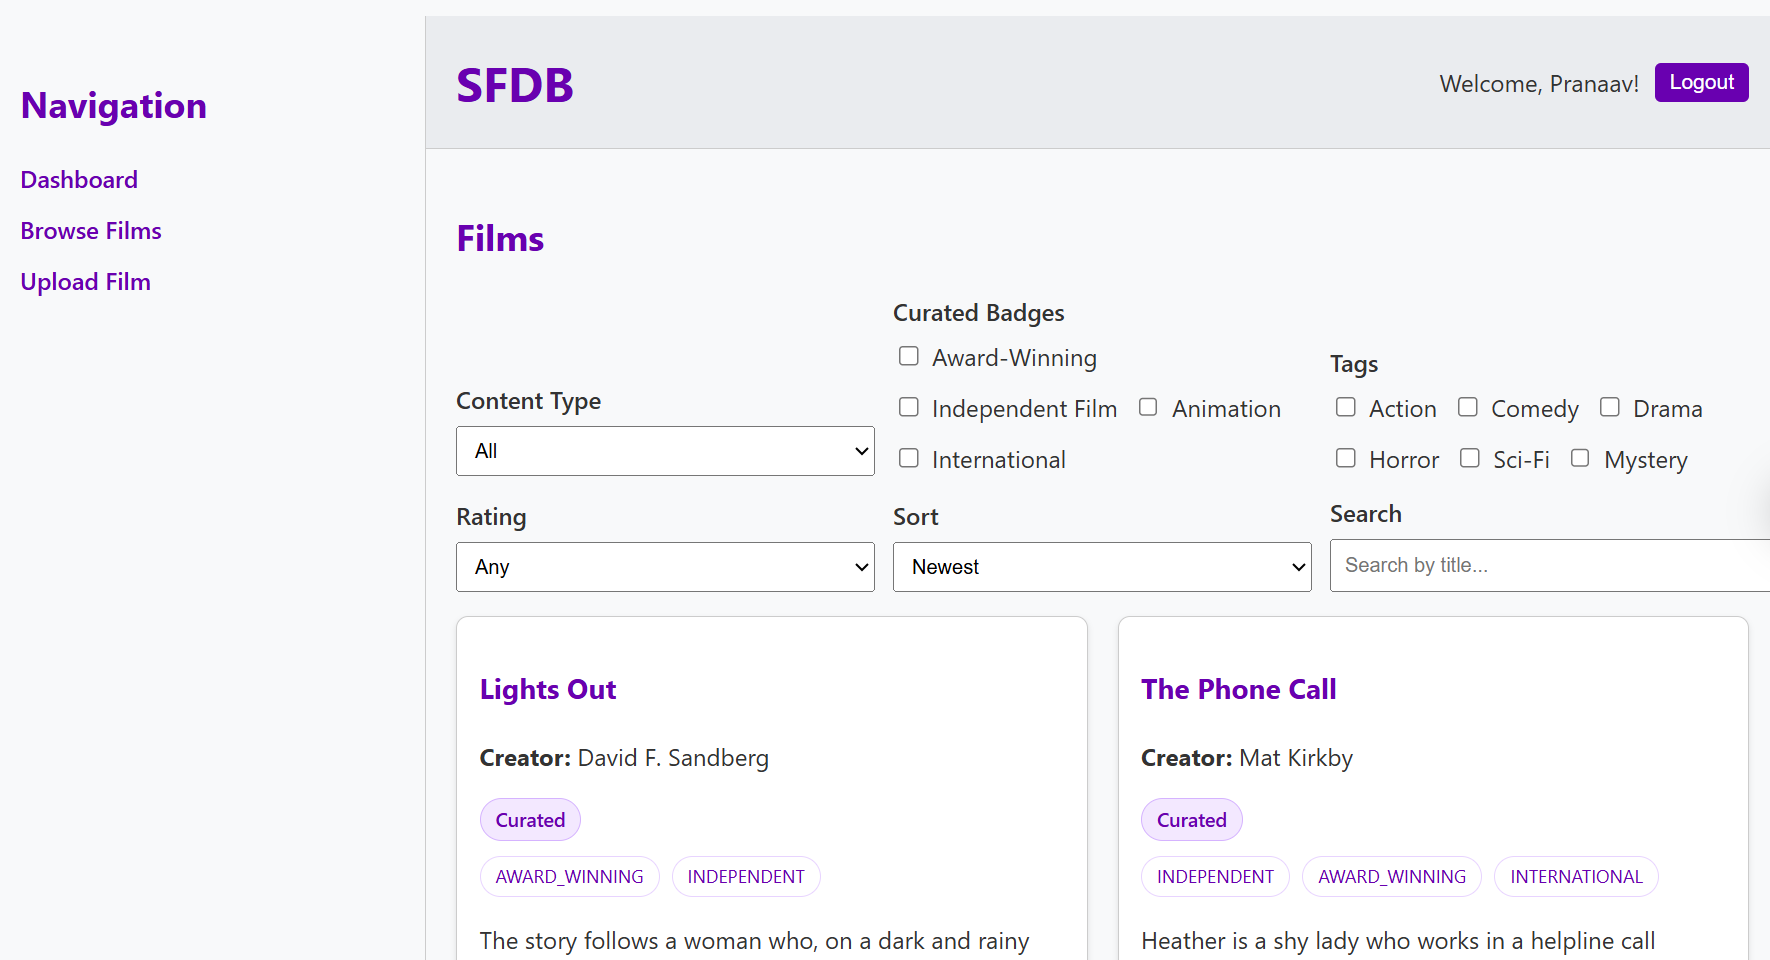
Task: Check the Award-Winning badge checkbox
Action: pyautogui.click(x=909, y=356)
